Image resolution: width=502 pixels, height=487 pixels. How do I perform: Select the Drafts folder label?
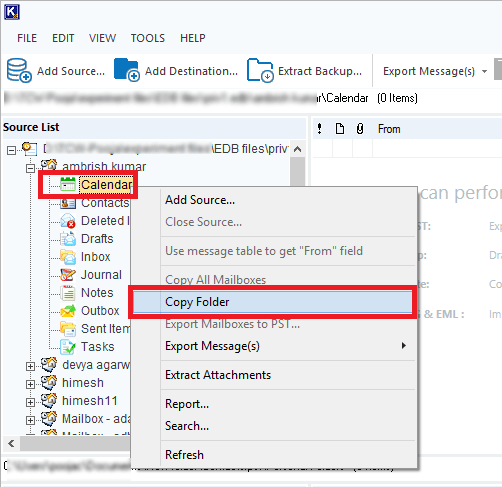click(97, 239)
